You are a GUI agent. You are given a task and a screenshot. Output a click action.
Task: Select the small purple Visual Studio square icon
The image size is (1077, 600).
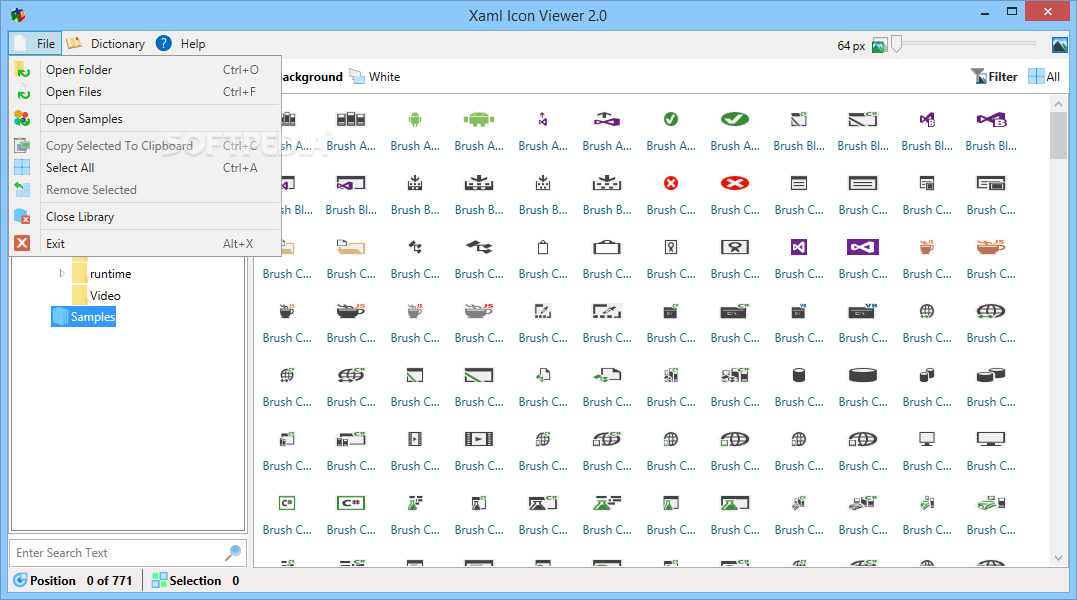point(799,247)
